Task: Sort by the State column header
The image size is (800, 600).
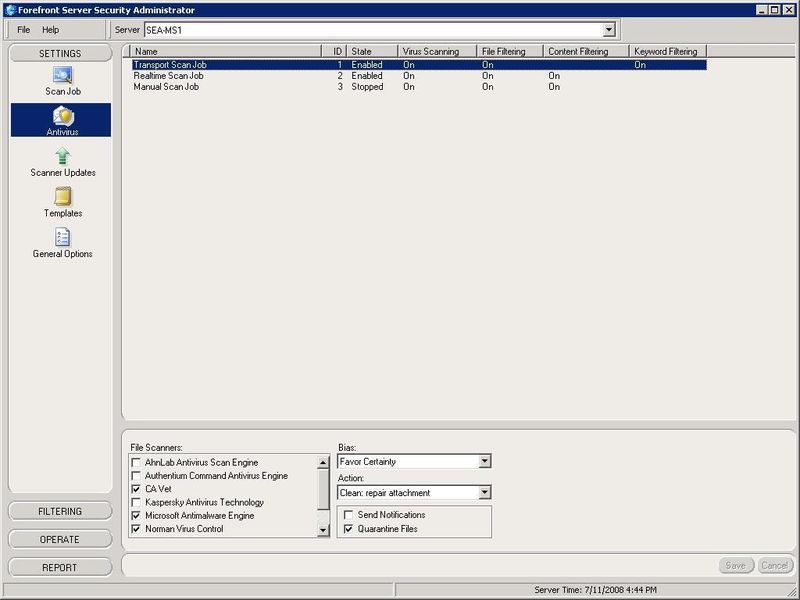Action: (x=372, y=52)
